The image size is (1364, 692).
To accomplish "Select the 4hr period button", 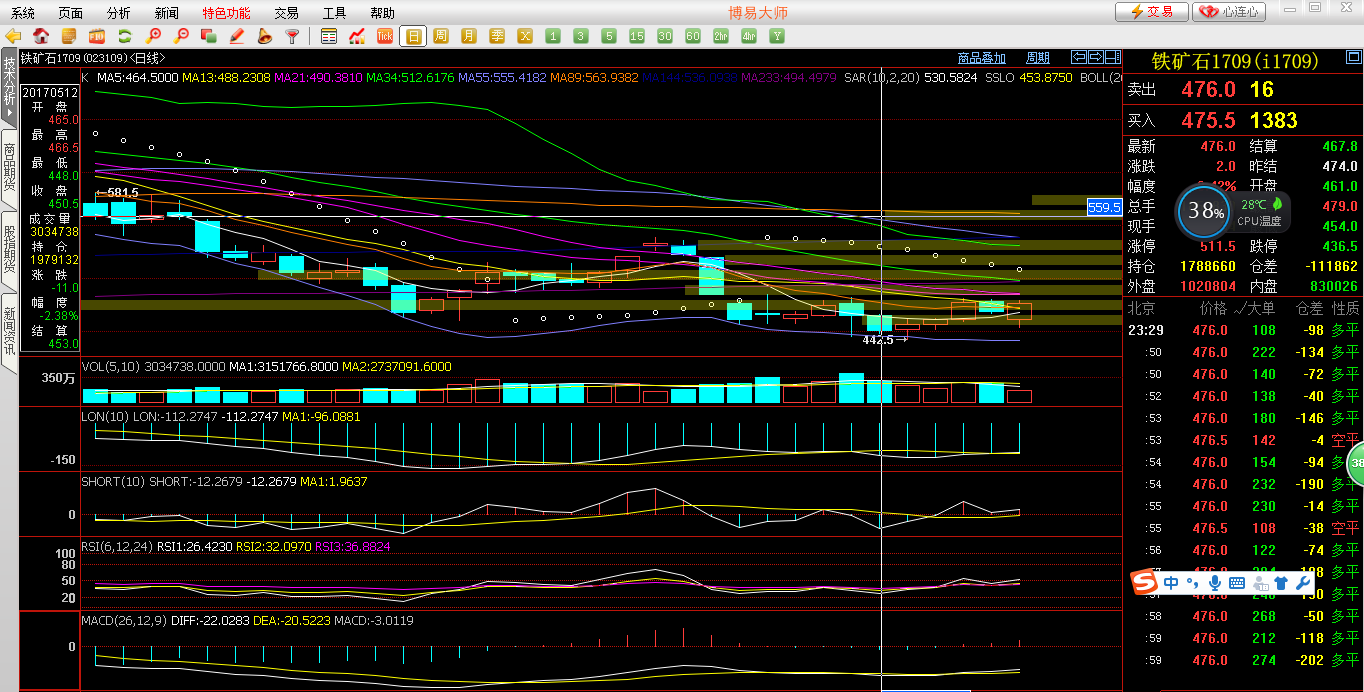I will coord(749,36).
